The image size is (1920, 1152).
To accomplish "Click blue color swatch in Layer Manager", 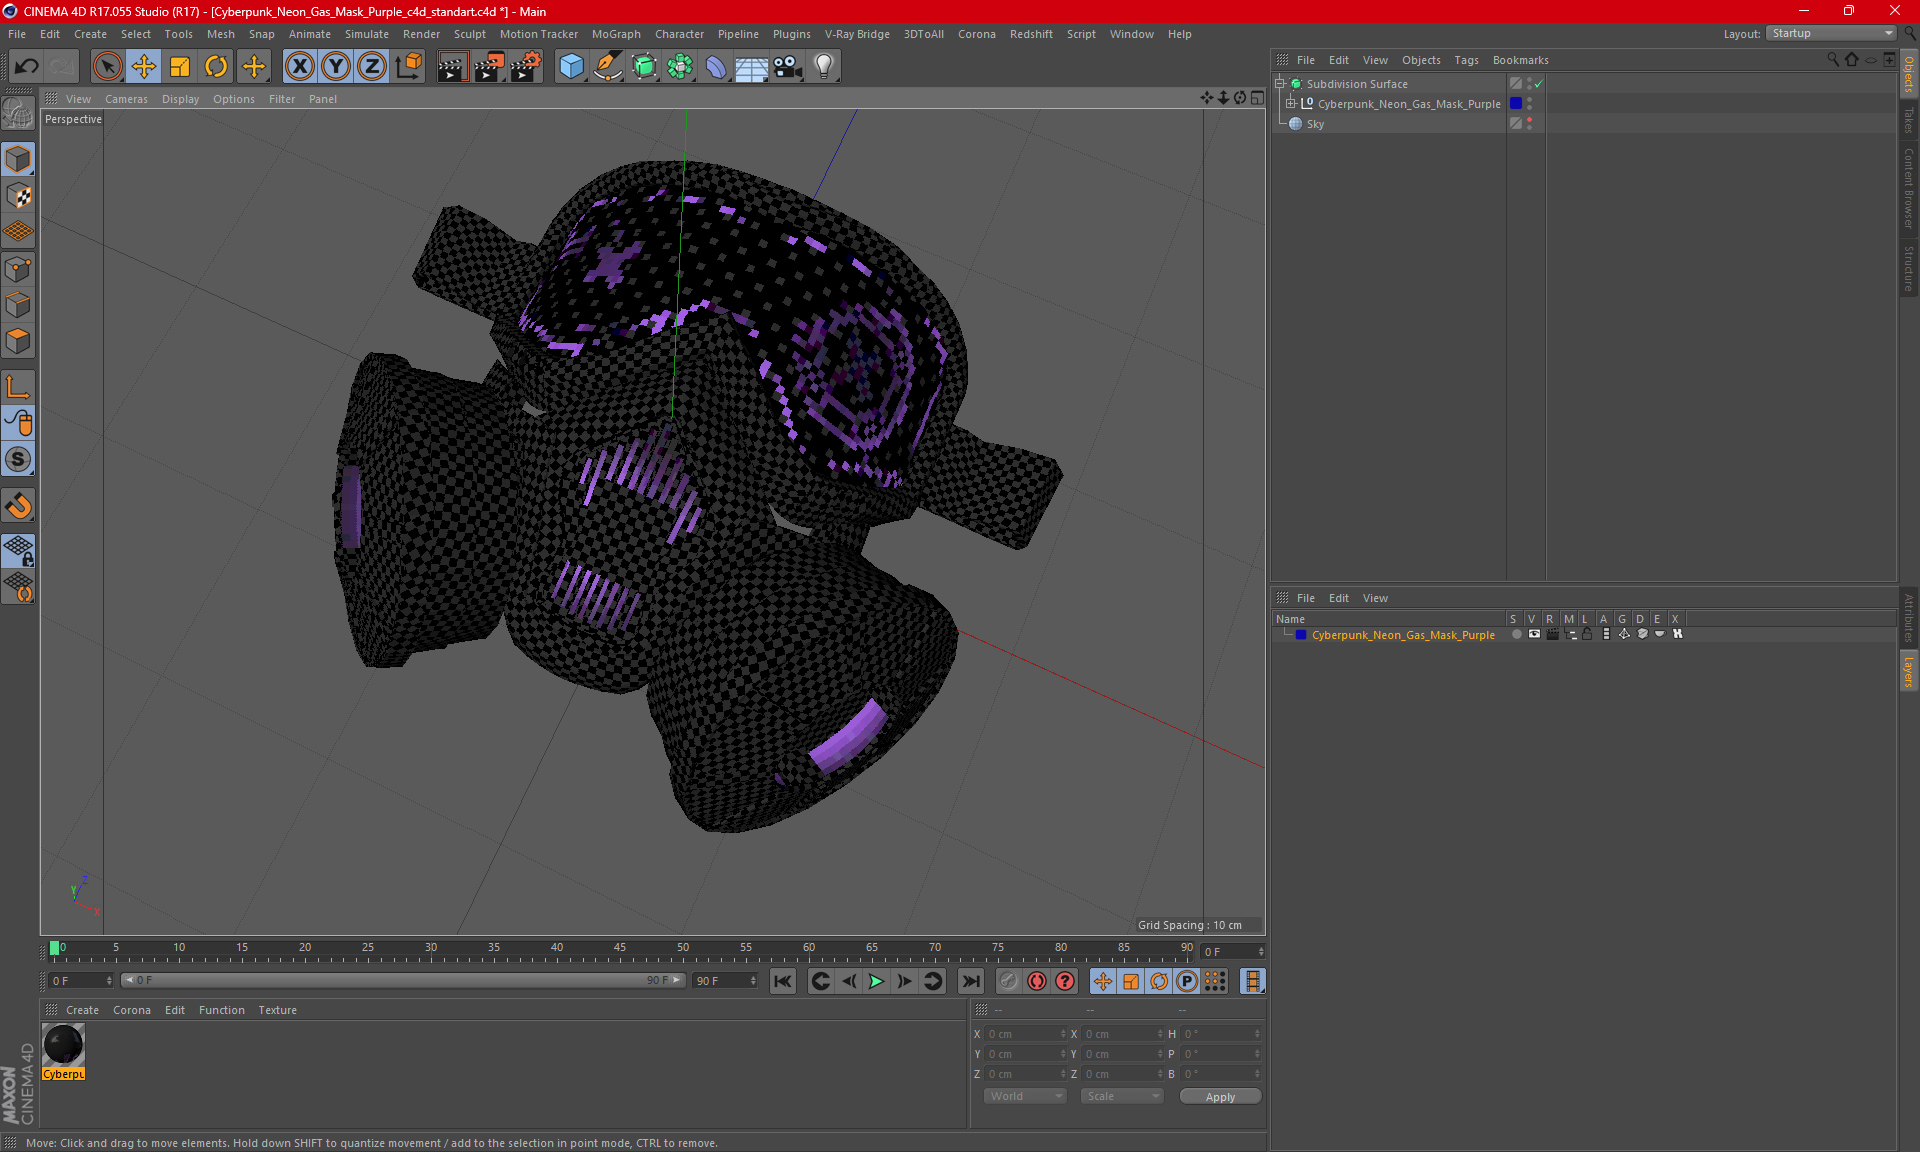I will [1301, 635].
